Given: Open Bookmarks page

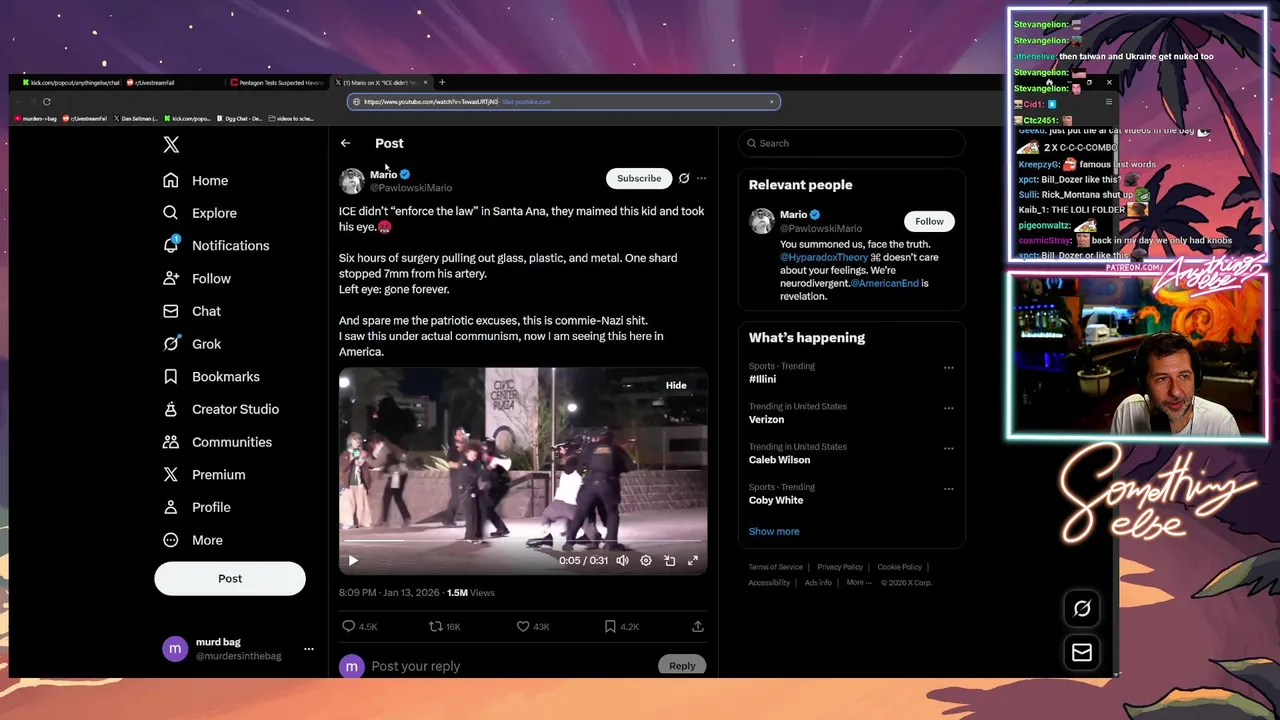Looking at the screenshot, I should pyautogui.click(x=211, y=376).
